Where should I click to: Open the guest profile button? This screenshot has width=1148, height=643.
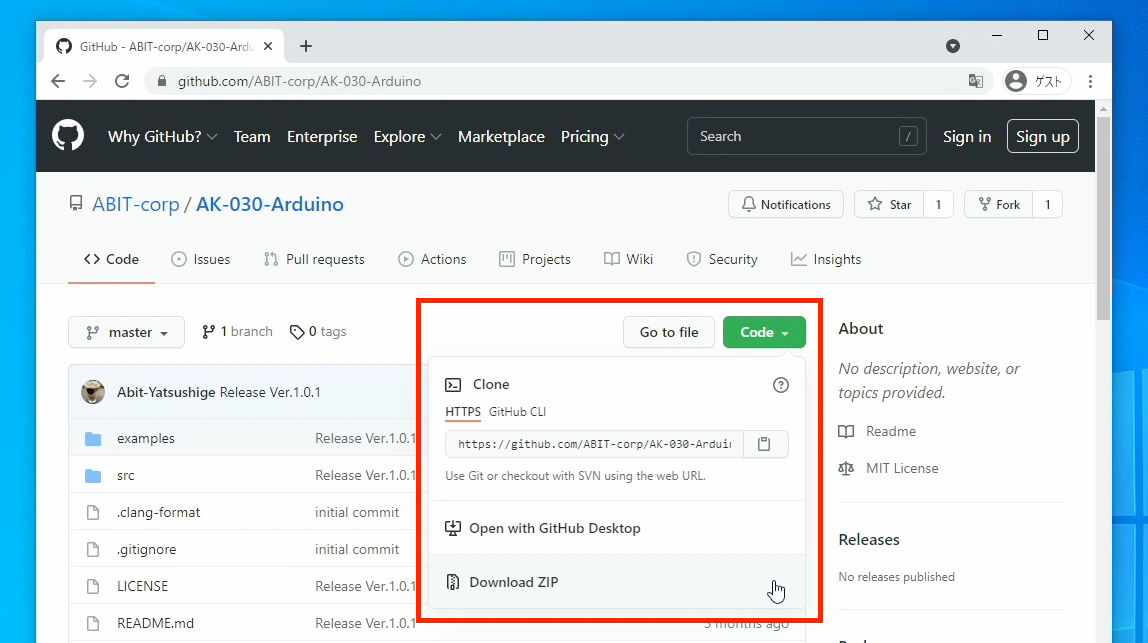tap(1035, 81)
